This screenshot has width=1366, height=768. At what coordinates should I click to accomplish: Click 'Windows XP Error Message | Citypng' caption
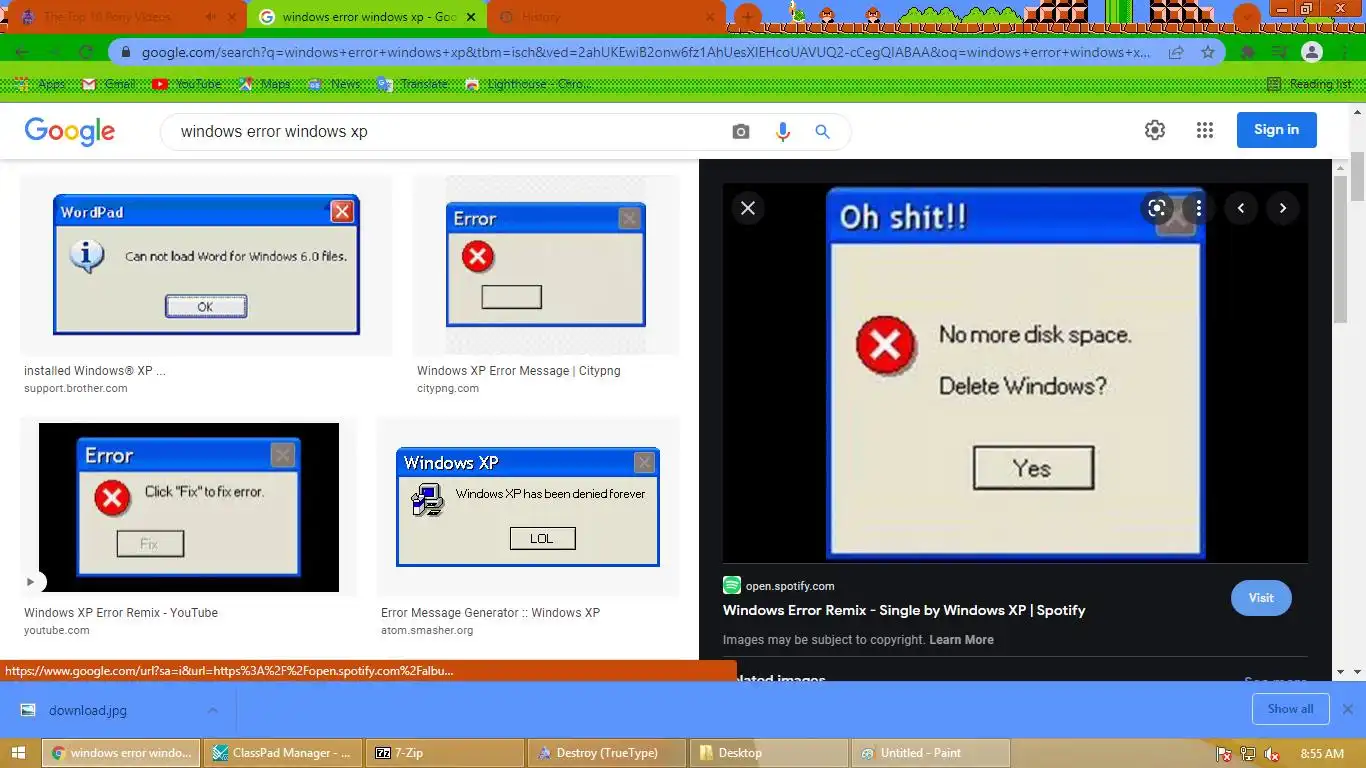tap(519, 371)
